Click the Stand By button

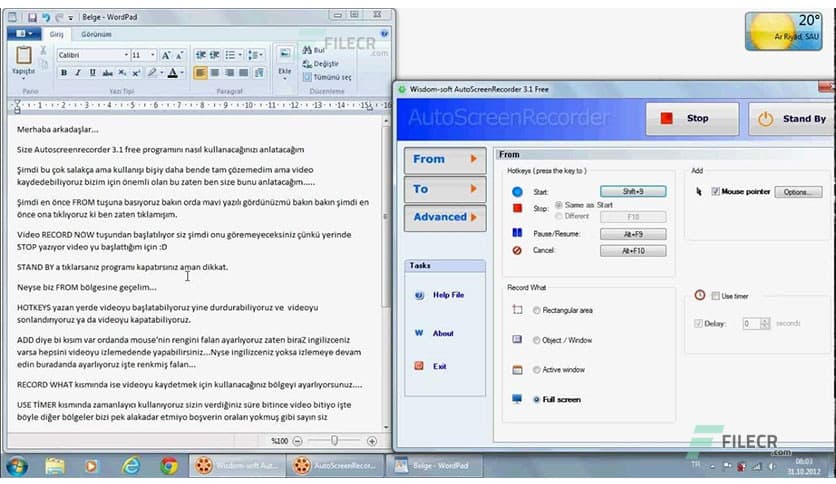click(x=791, y=118)
